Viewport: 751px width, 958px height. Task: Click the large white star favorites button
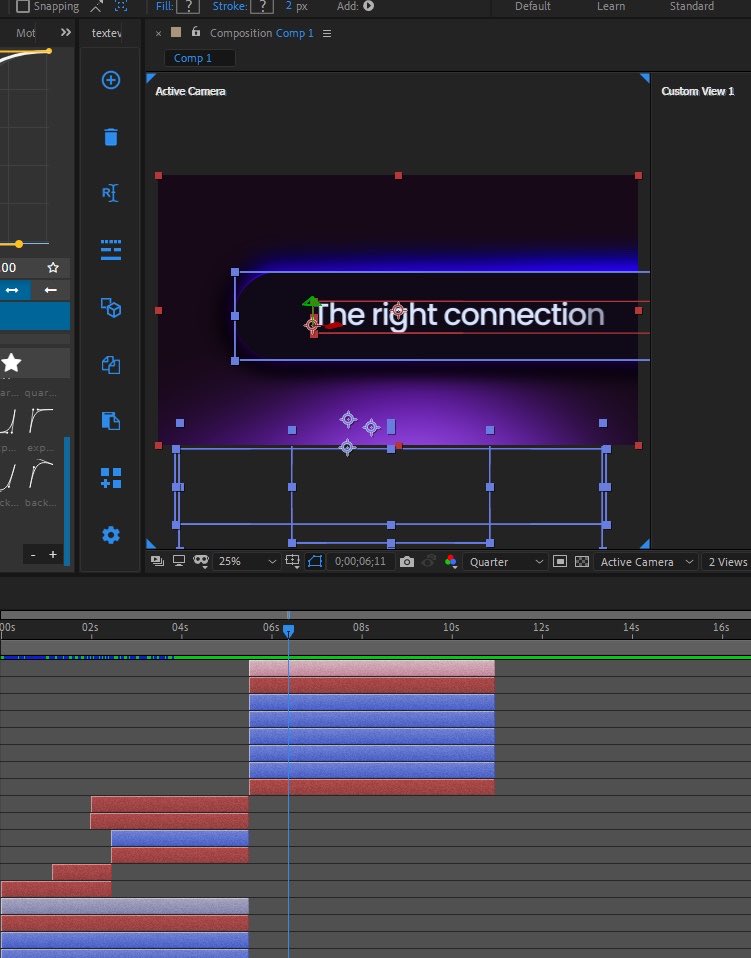click(x=12, y=363)
